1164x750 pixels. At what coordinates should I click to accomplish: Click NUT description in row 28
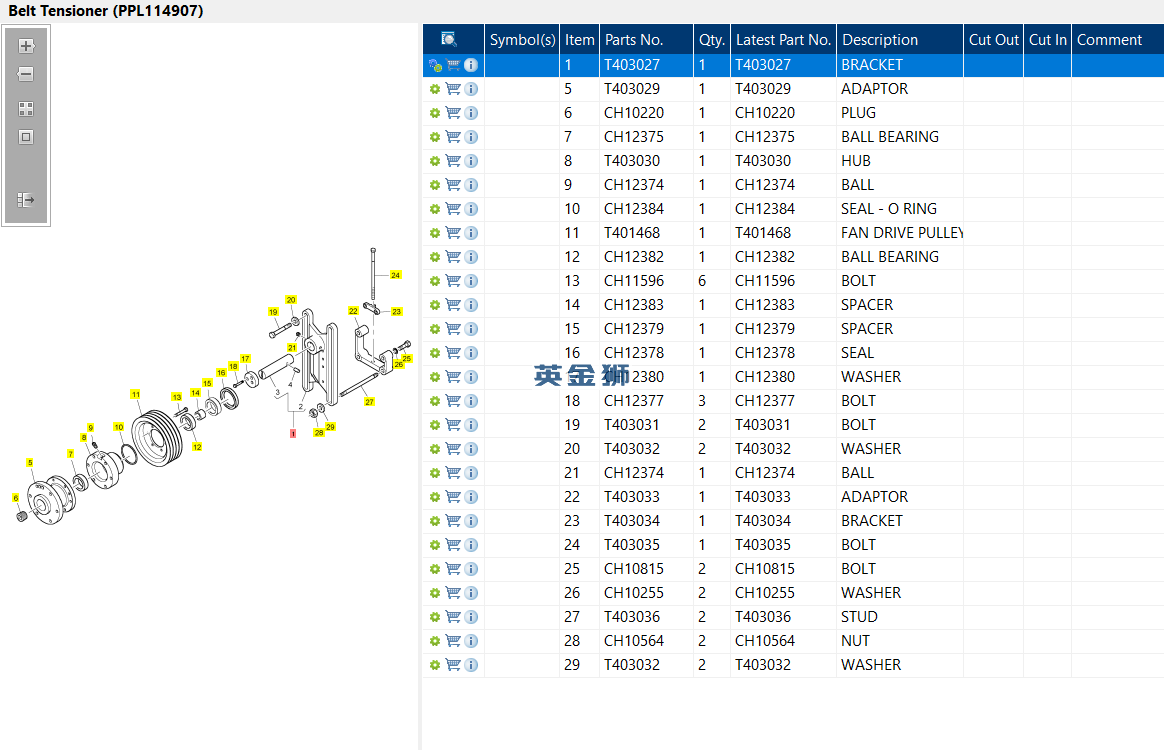(855, 641)
